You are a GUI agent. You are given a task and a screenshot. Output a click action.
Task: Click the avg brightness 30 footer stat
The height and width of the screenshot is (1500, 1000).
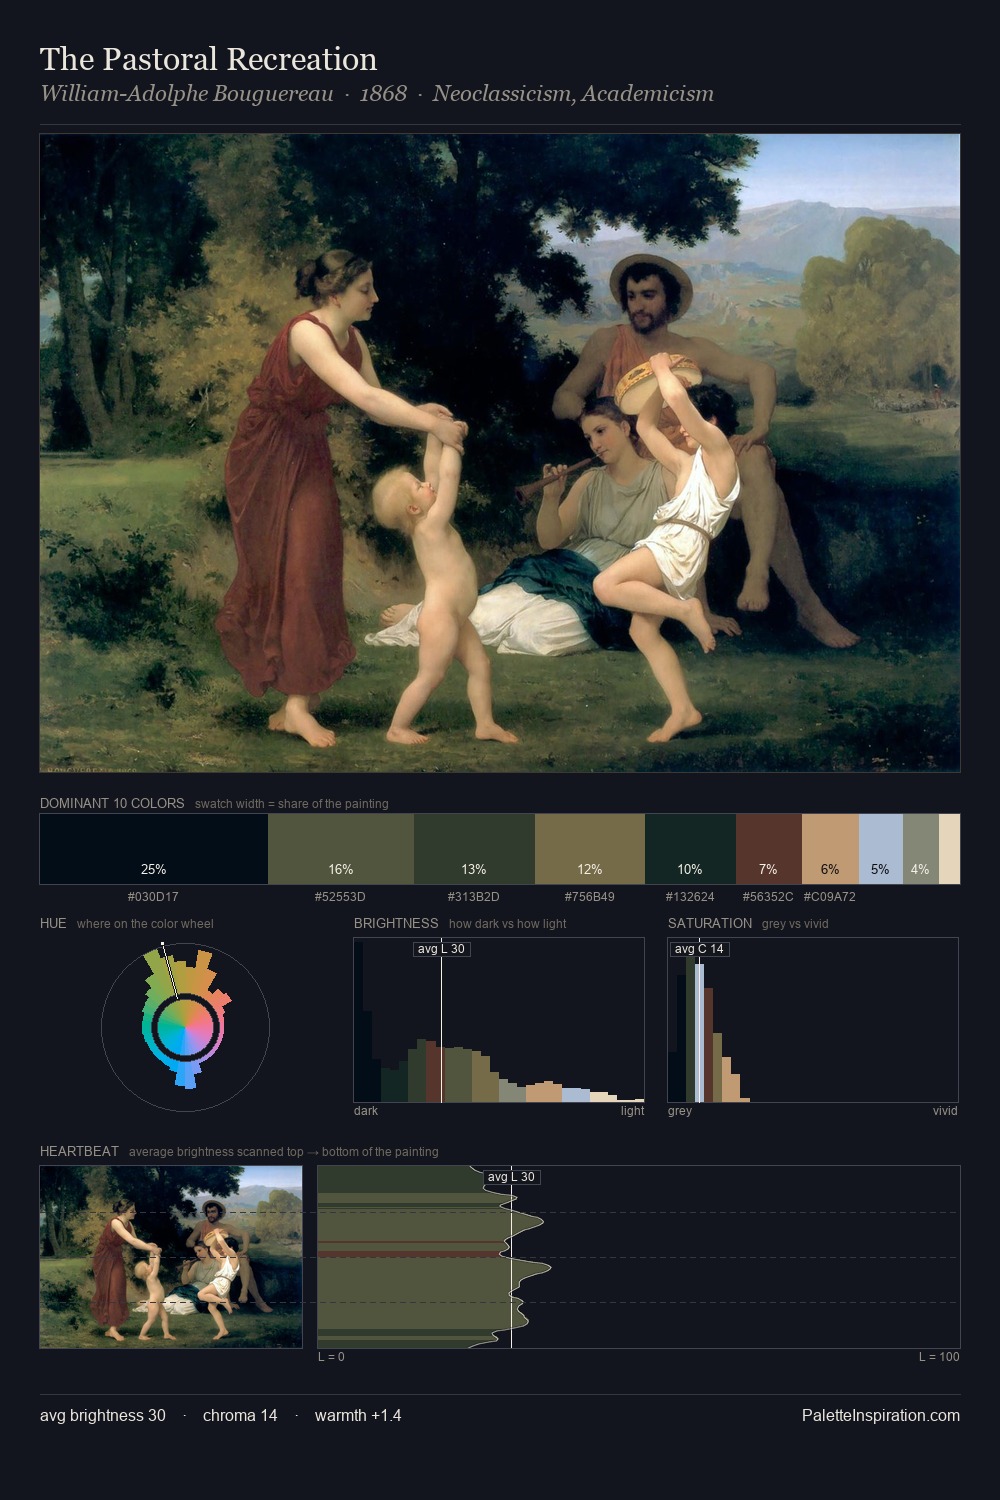(103, 1415)
